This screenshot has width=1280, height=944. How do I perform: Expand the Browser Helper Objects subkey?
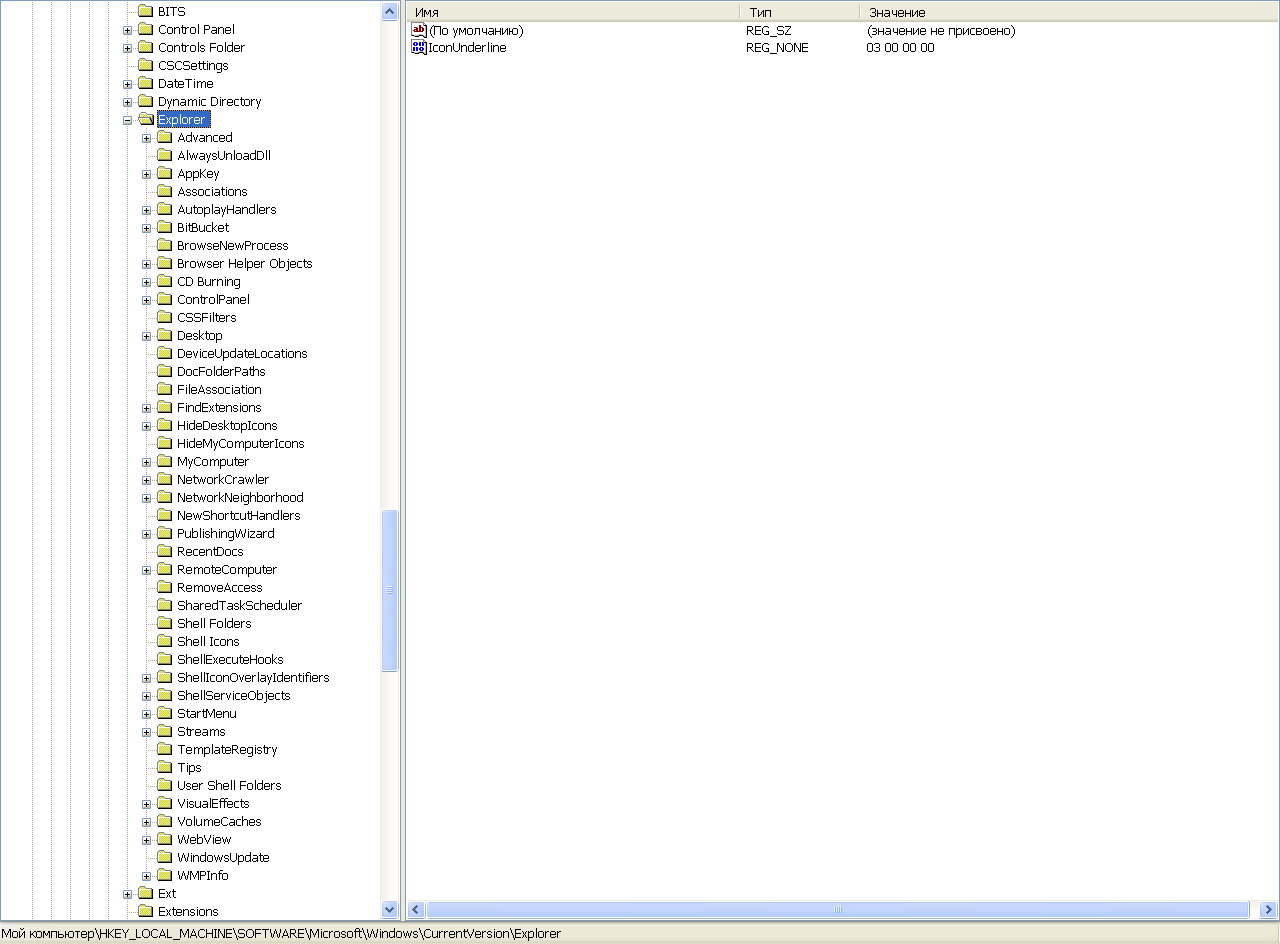(146, 264)
